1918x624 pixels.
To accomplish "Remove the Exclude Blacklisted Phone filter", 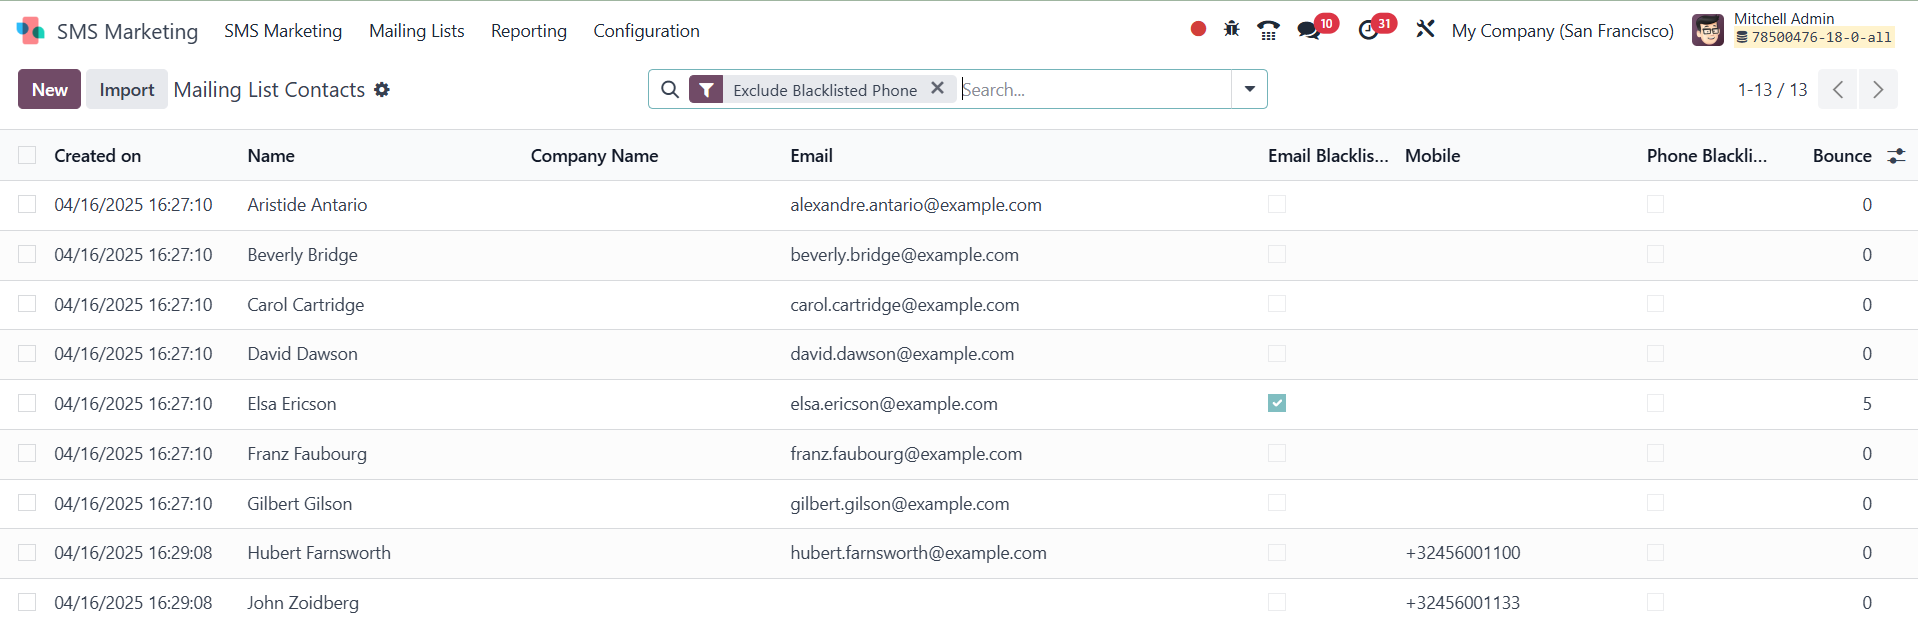I will 937,88.
